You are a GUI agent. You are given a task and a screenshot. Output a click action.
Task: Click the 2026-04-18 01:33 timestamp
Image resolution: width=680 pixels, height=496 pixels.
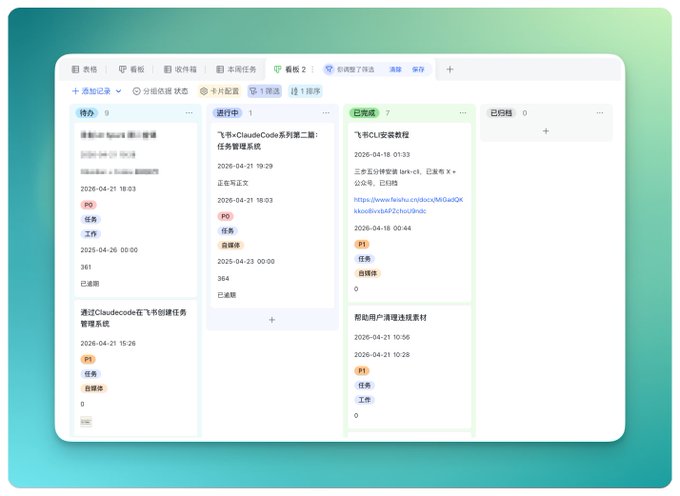pyautogui.click(x=382, y=154)
